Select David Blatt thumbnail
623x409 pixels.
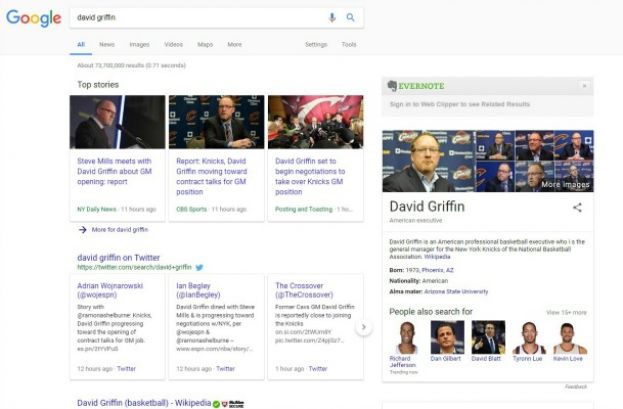488,338
